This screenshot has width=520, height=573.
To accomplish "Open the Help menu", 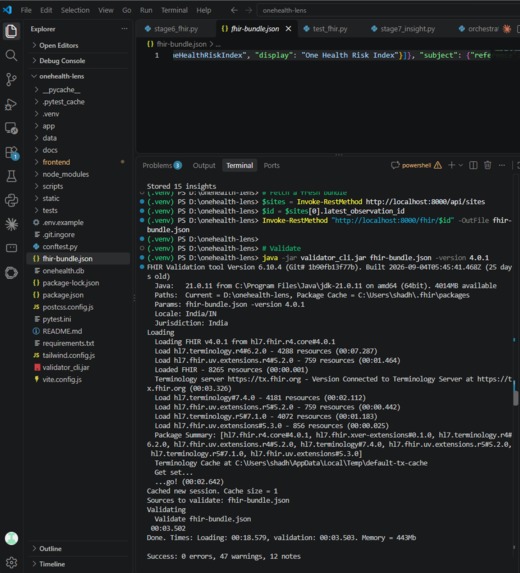I will (x=204, y=10).
